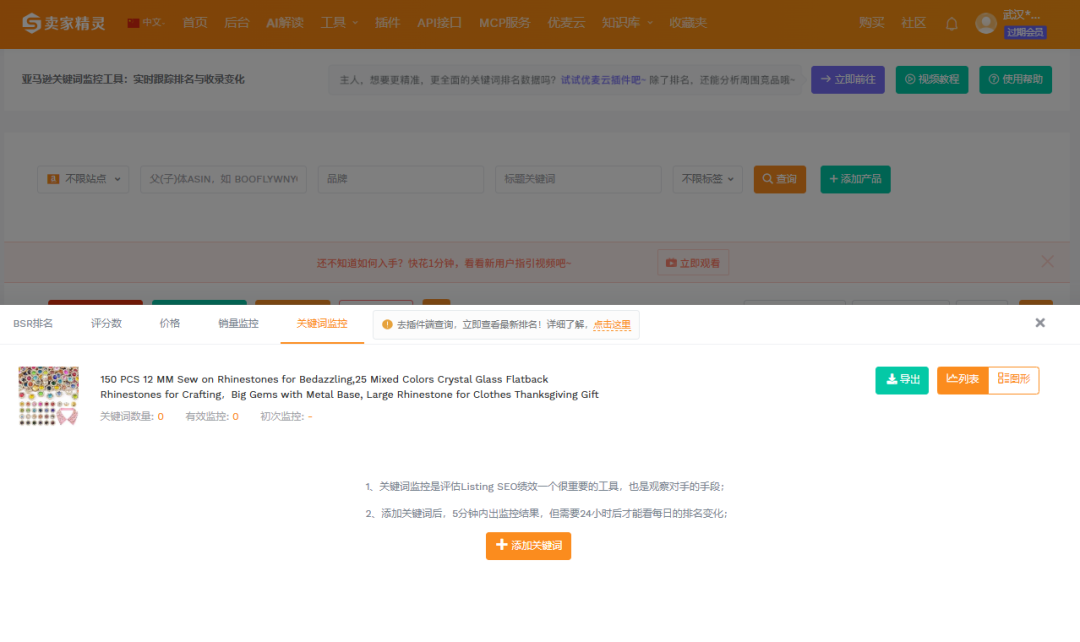Open the 不限标签 tag dropdown
The width and height of the screenshot is (1080, 642).
coord(707,179)
